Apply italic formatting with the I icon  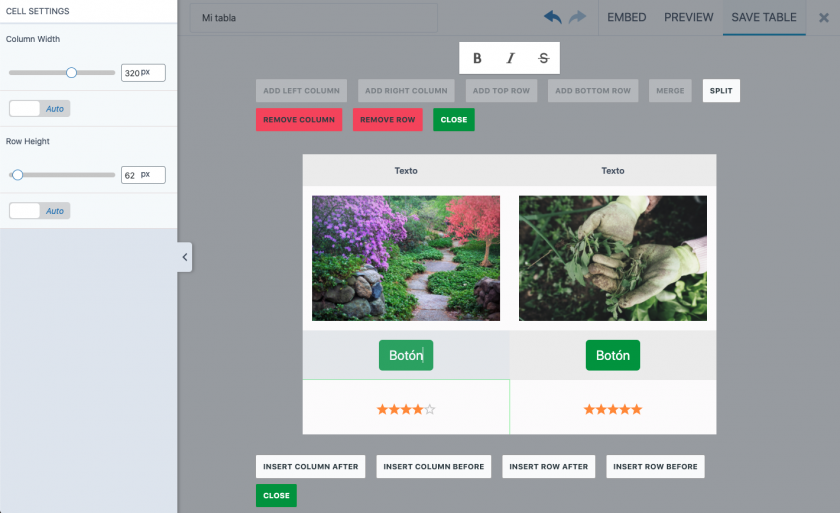pos(510,58)
